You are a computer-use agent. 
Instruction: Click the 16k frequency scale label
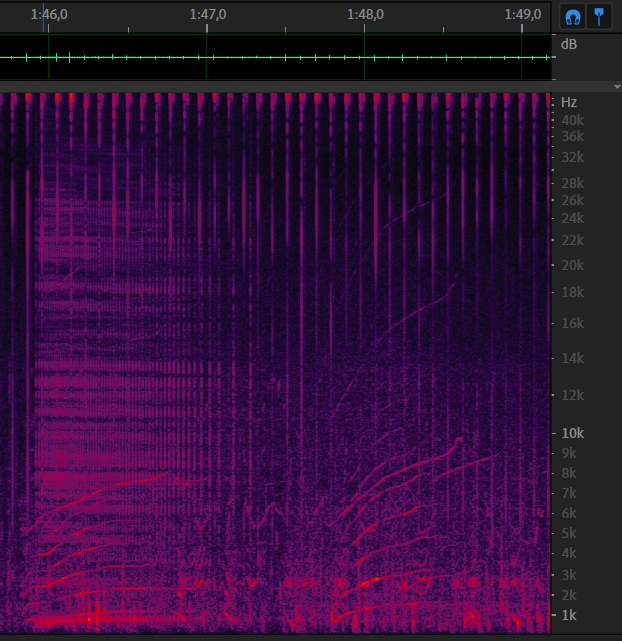tap(573, 323)
